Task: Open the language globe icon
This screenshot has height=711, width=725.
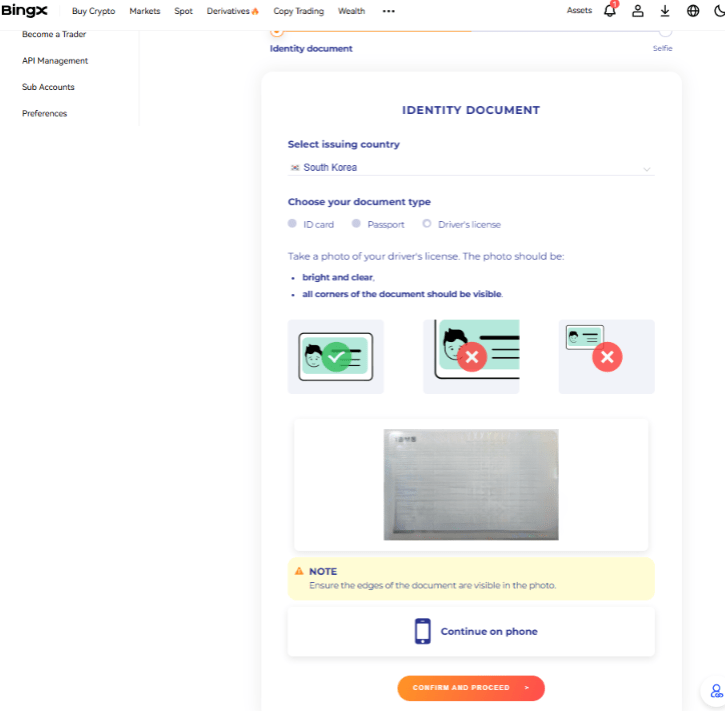Action: point(693,11)
